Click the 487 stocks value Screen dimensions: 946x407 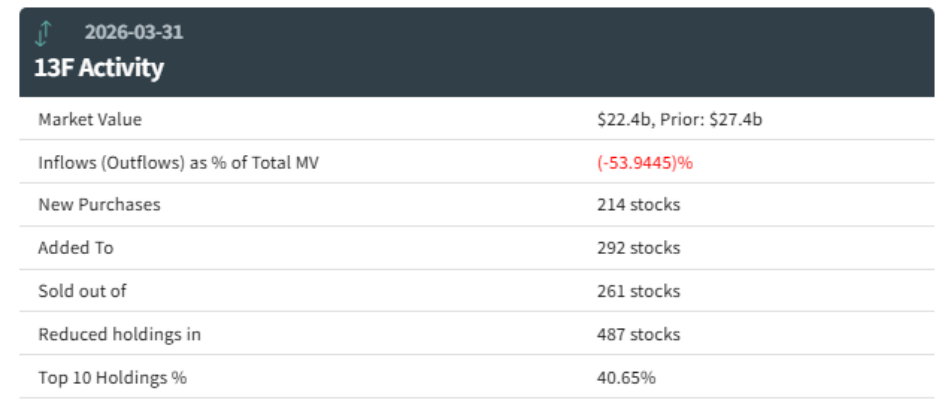(638, 334)
